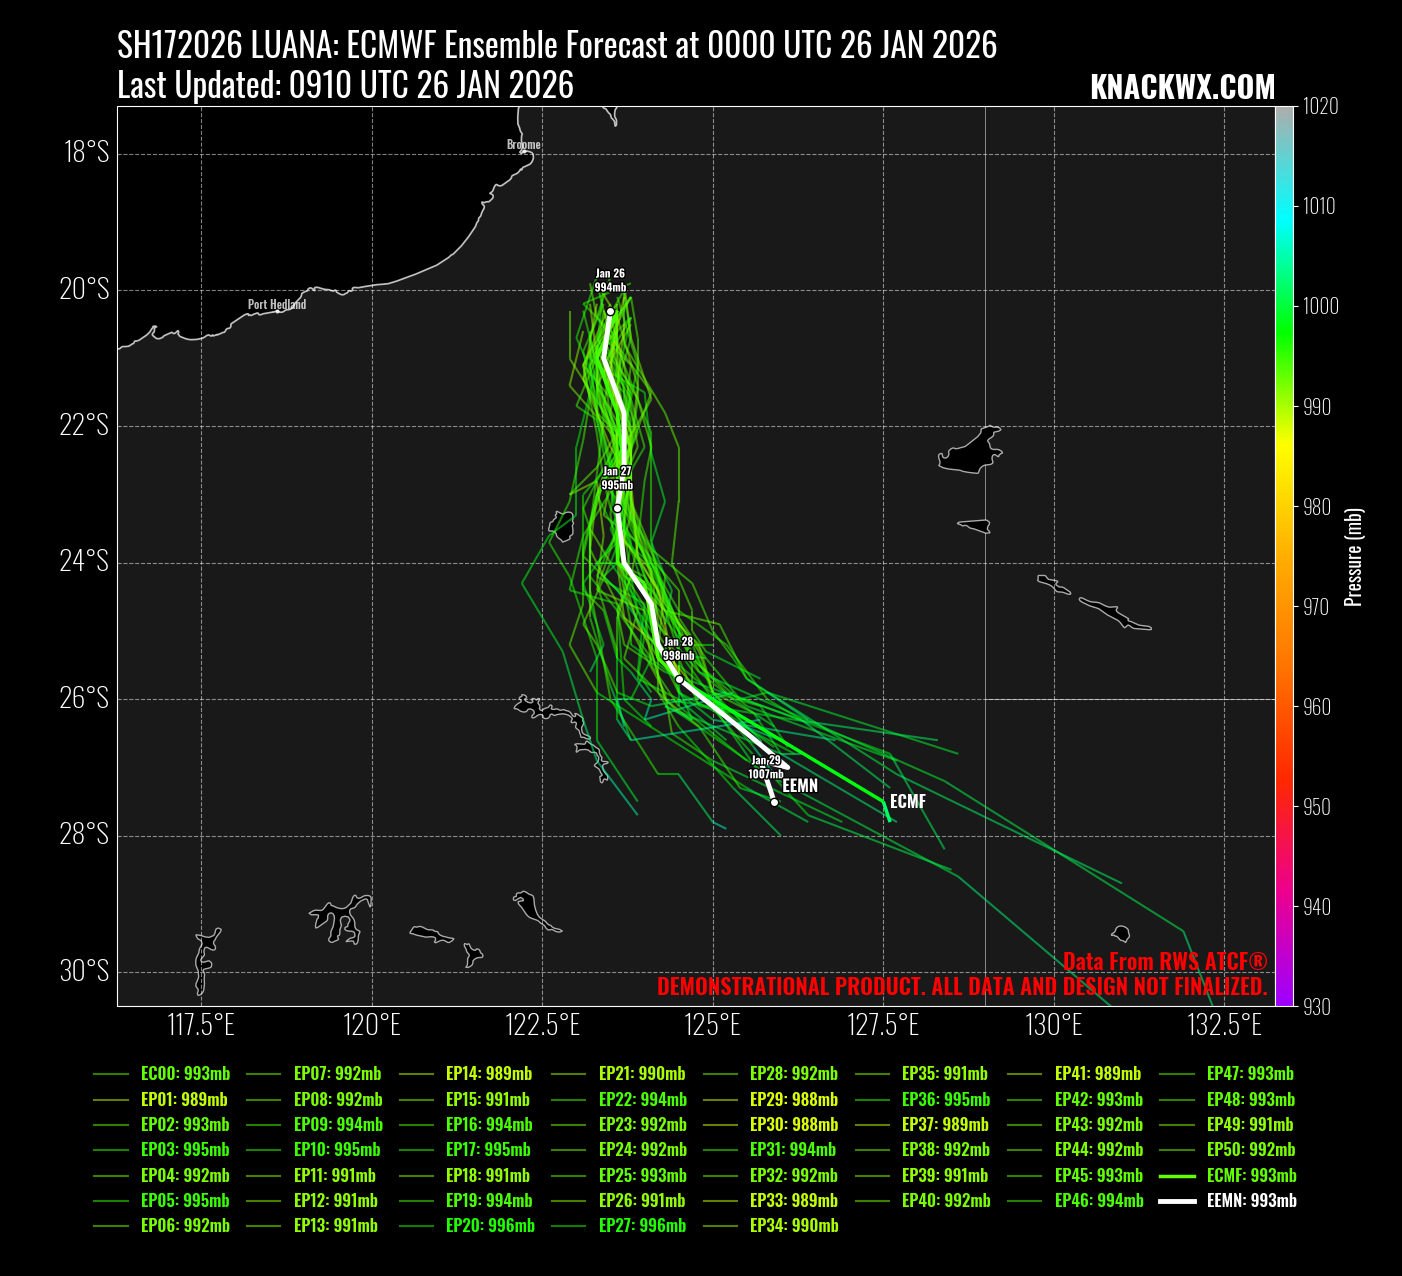This screenshot has height=1276, width=1402.
Task: Select the Port Hedland city label
Action: [277, 304]
